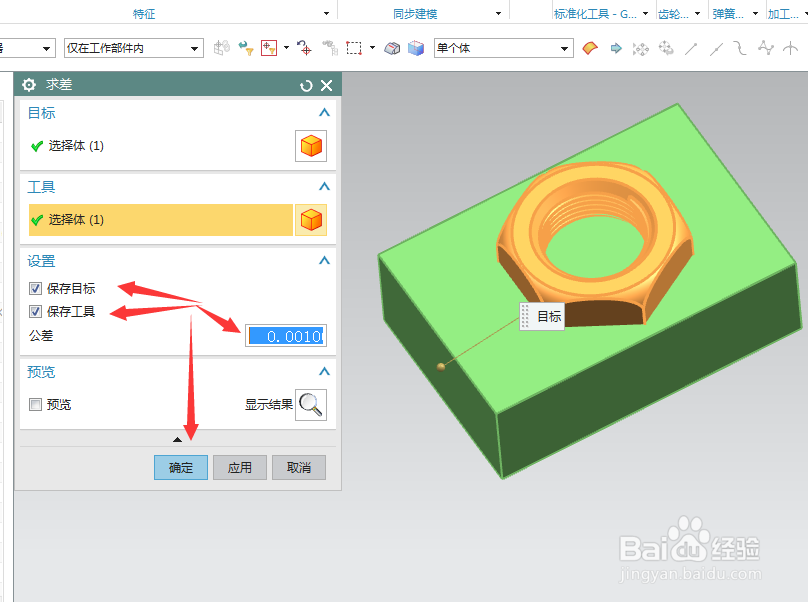Open the dropdown arrow beside selection filter icon

287,48
